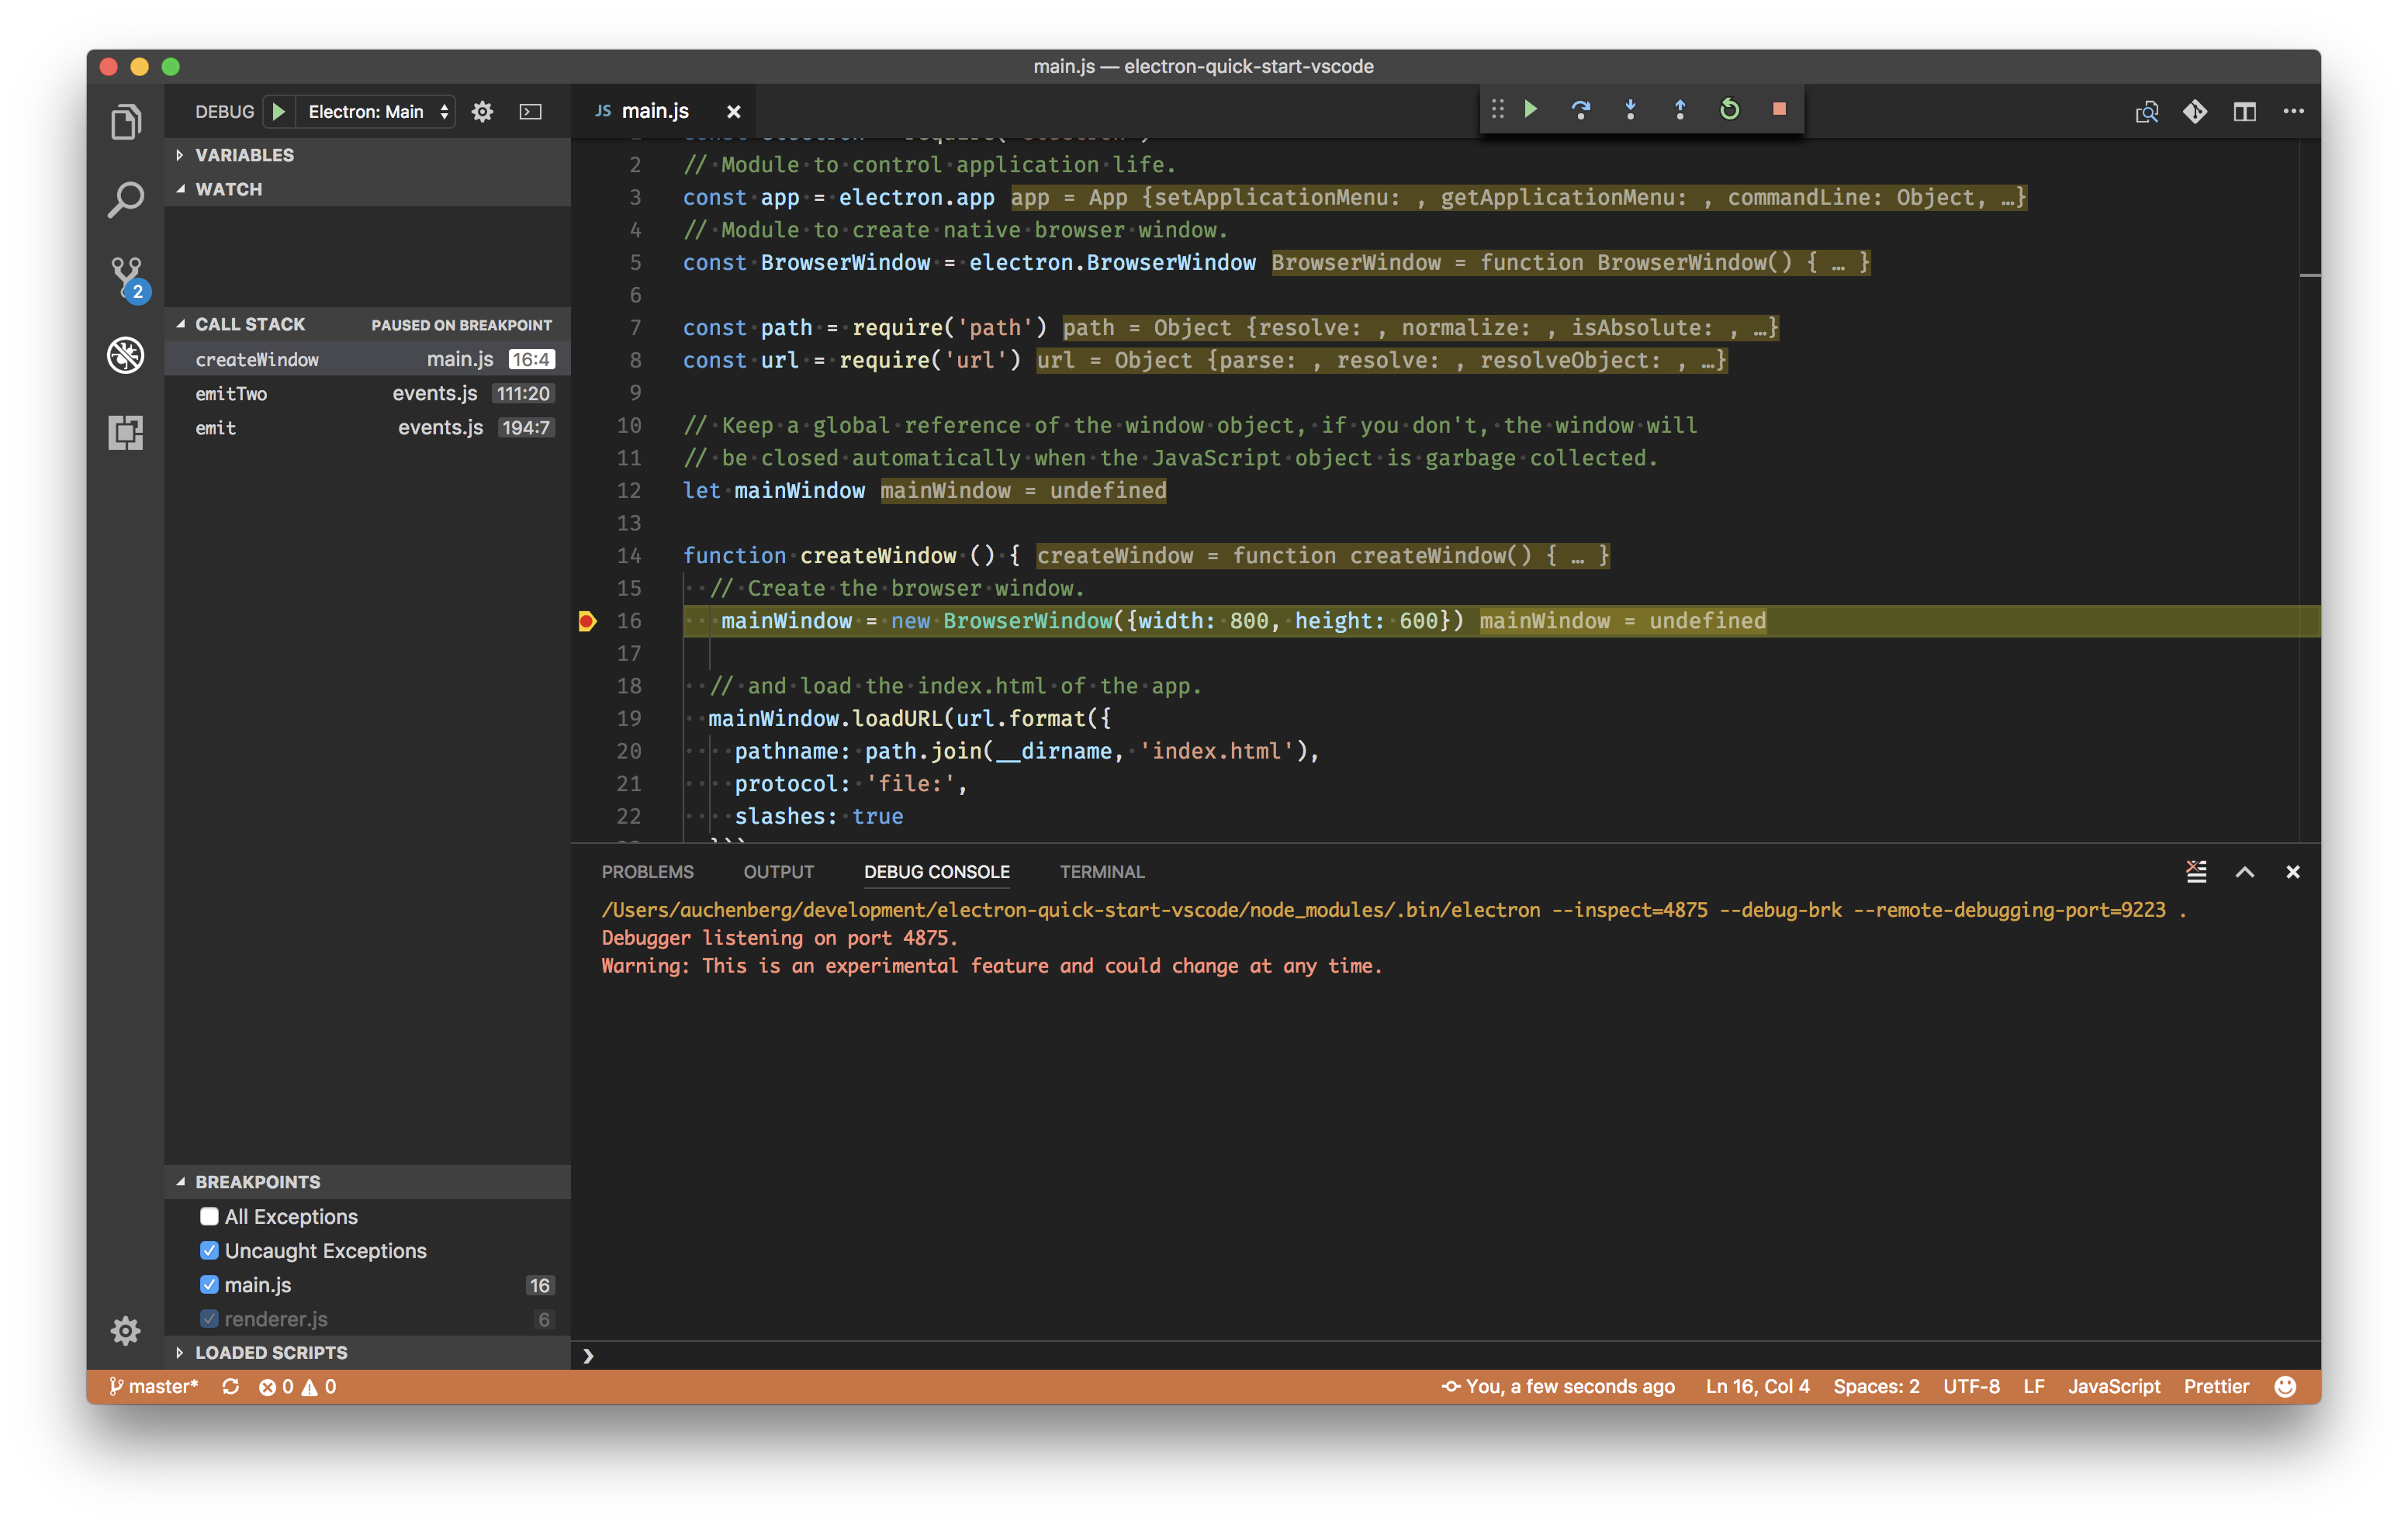Start debugging with the green play arrow
Screen dimensions: 2408x1528
click(x=279, y=111)
